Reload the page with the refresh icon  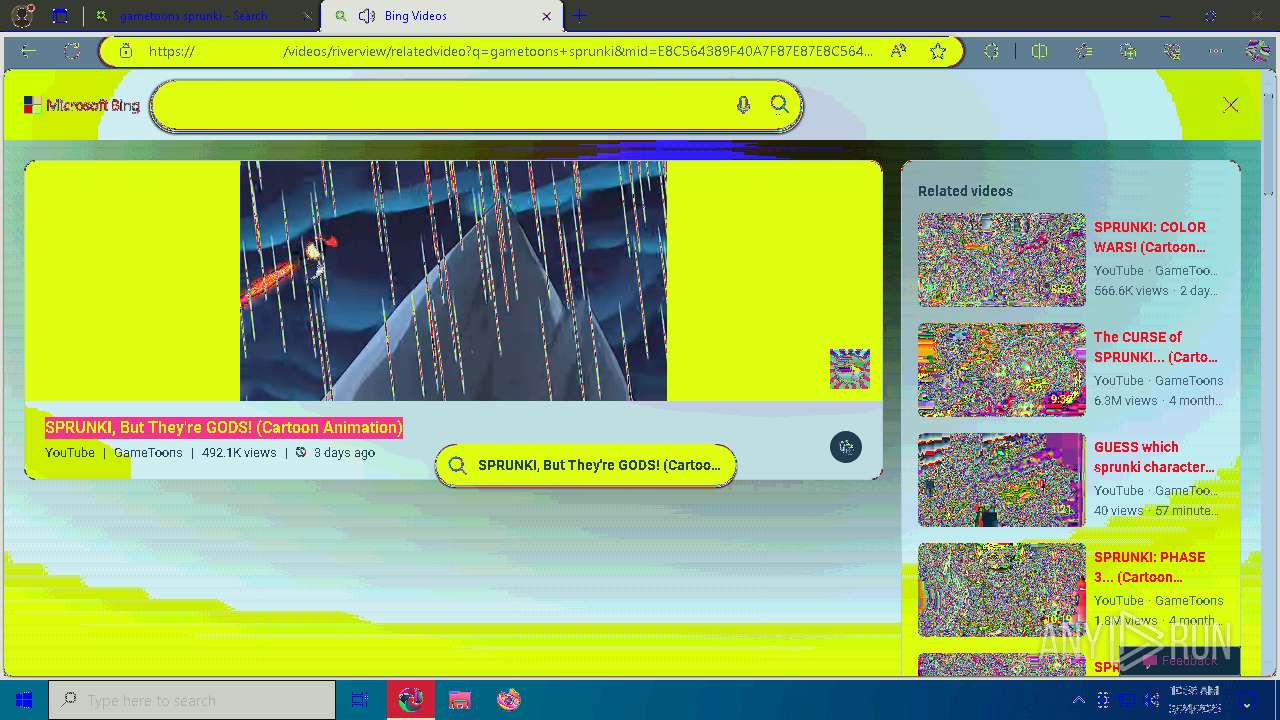tap(72, 51)
